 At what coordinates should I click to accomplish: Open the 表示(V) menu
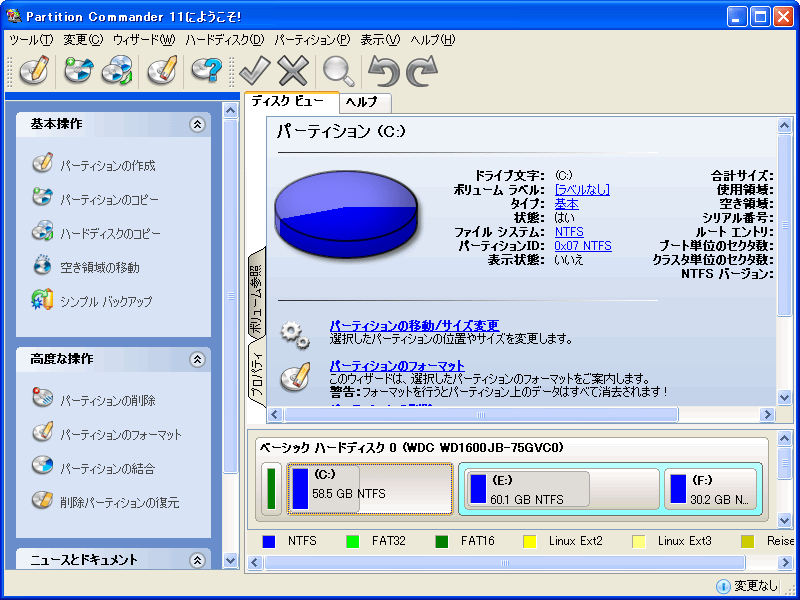click(x=380, y=40)
